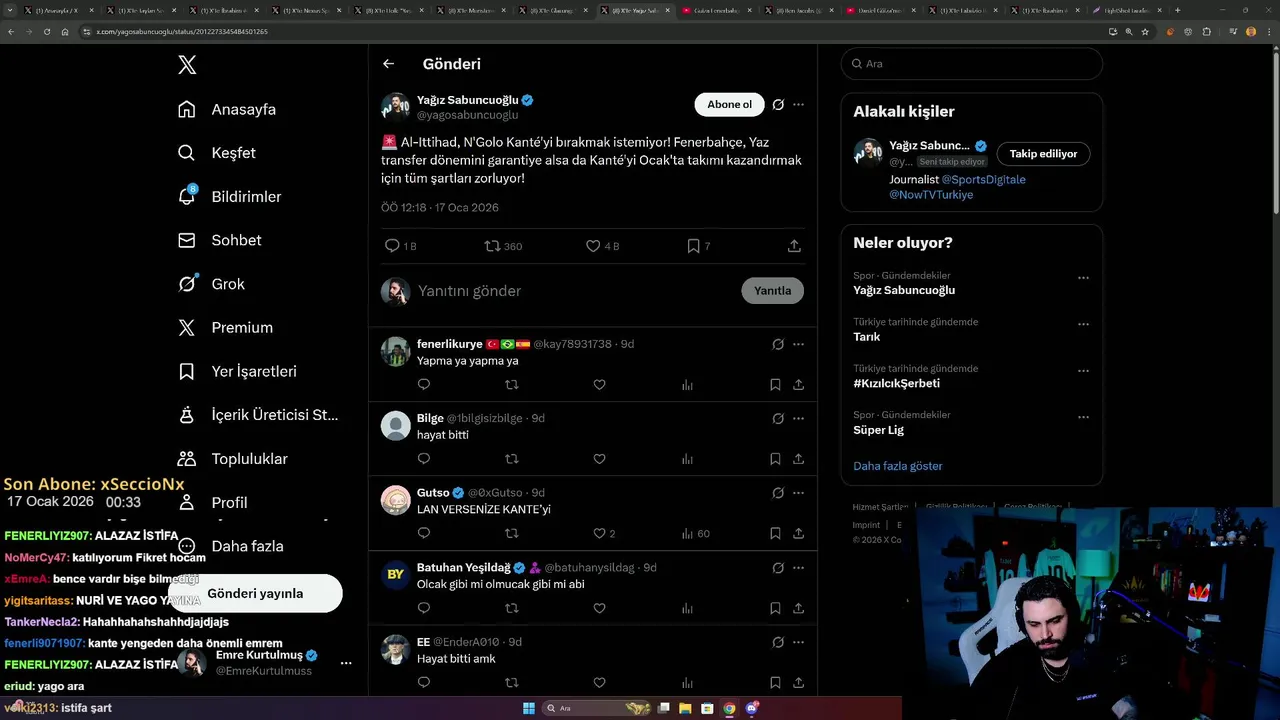Open the X logo home icon
1280x720 pixels.
(x=187, y=65)
